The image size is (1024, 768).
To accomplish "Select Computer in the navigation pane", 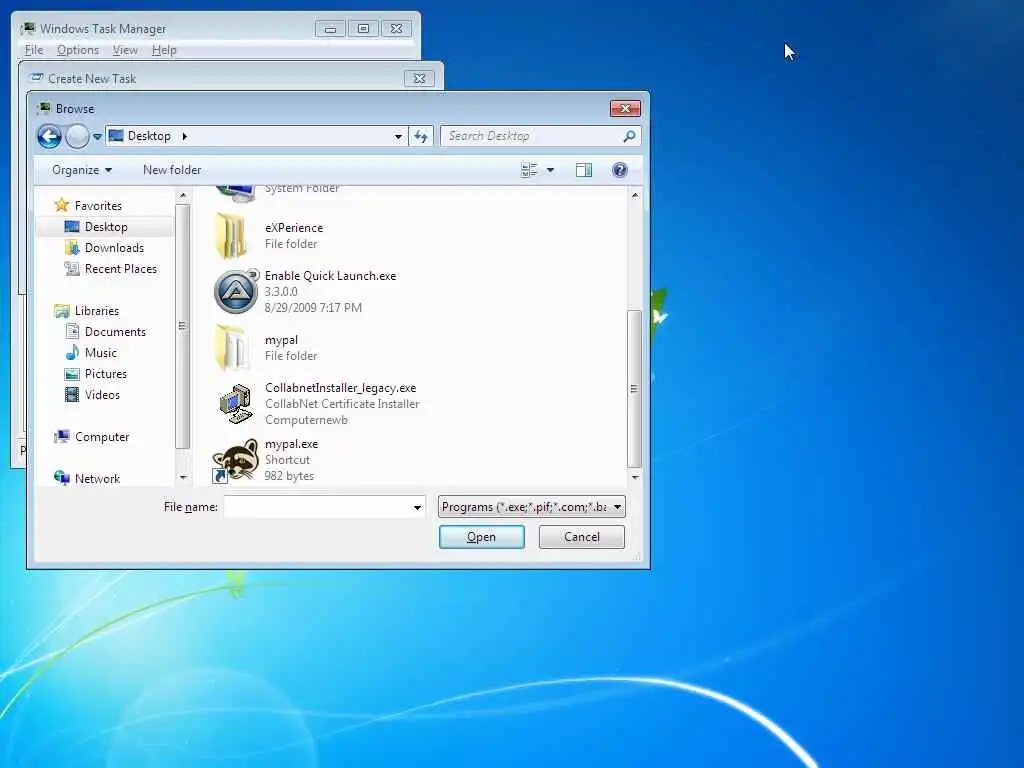I will point(102,437).
